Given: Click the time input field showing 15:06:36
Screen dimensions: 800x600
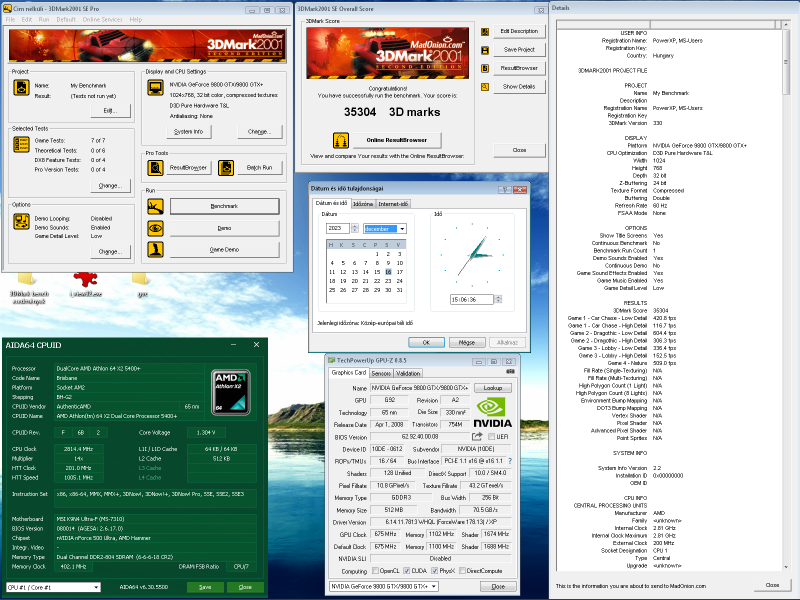Looking at the screenshot, I should (x=472, y=299).
